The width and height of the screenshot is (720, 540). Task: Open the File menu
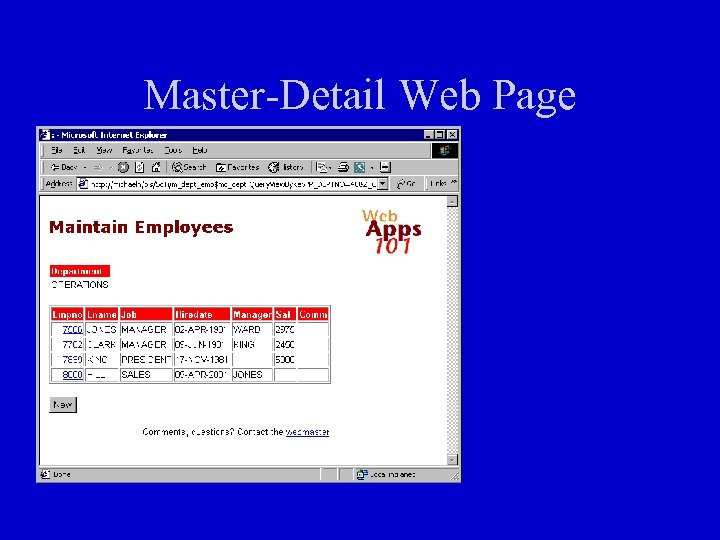pos(56,150)
